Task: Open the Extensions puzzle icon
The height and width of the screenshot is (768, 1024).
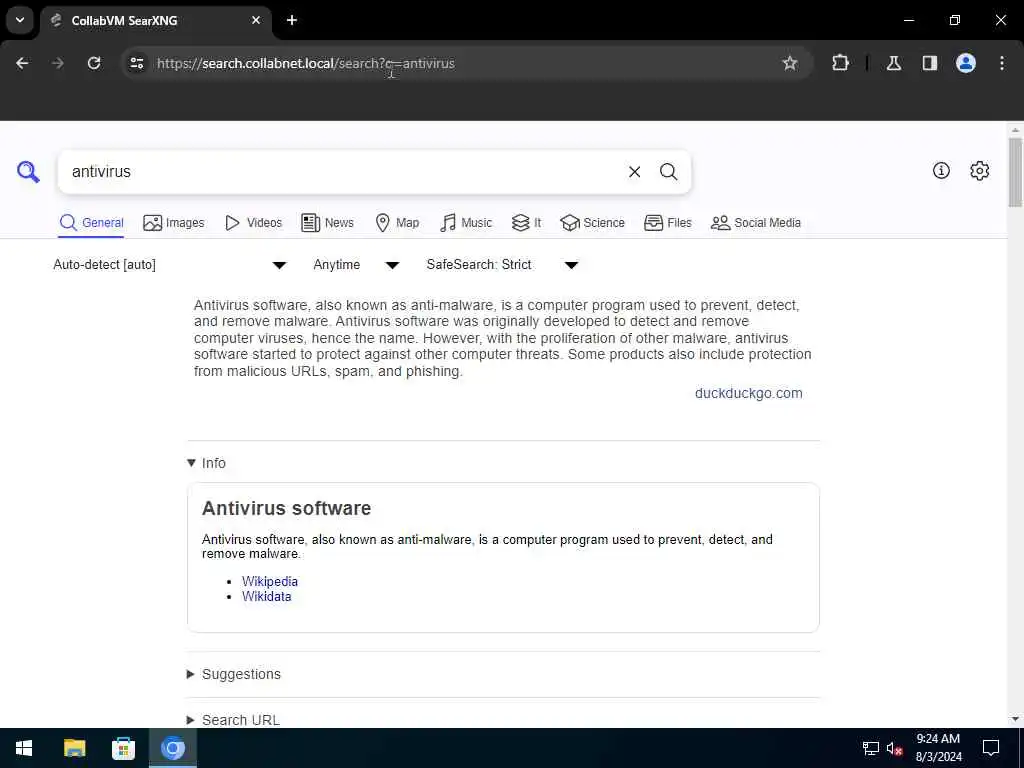Action: 840,63
